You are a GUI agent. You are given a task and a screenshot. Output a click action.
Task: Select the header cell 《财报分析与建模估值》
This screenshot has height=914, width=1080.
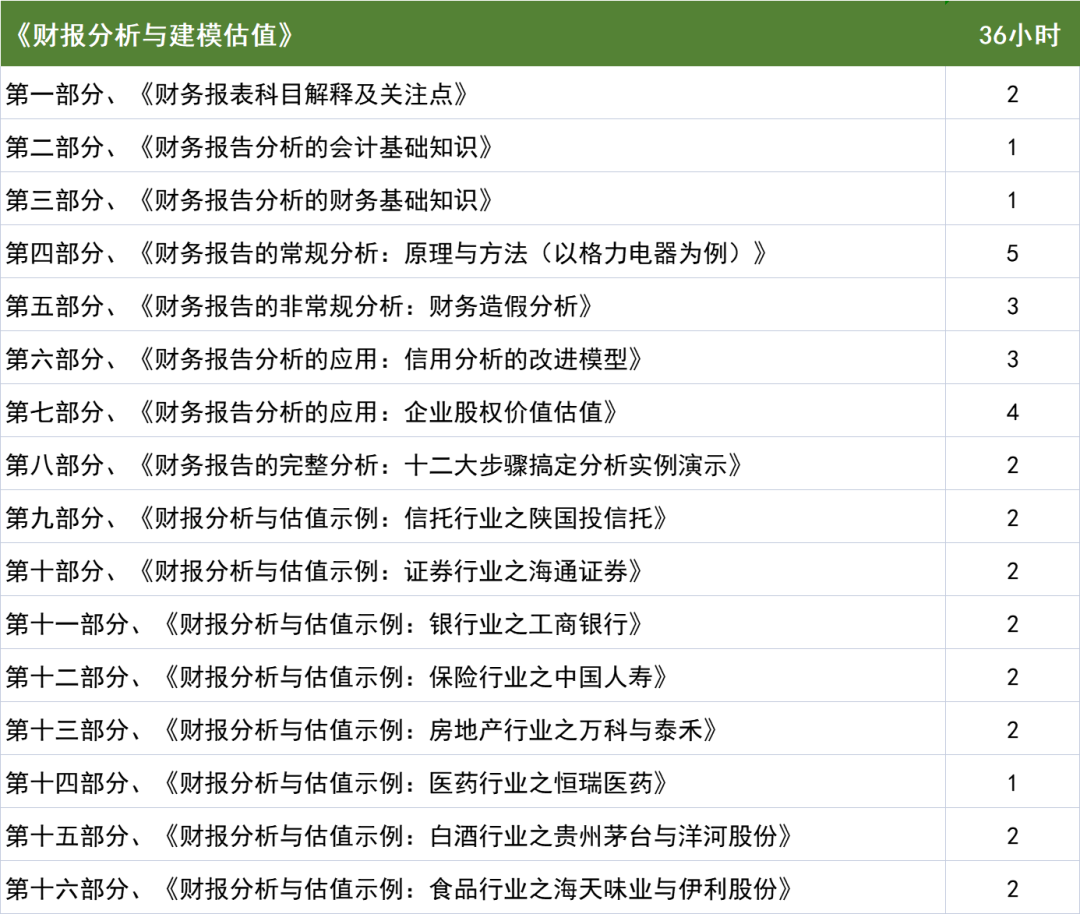[472, 34]
